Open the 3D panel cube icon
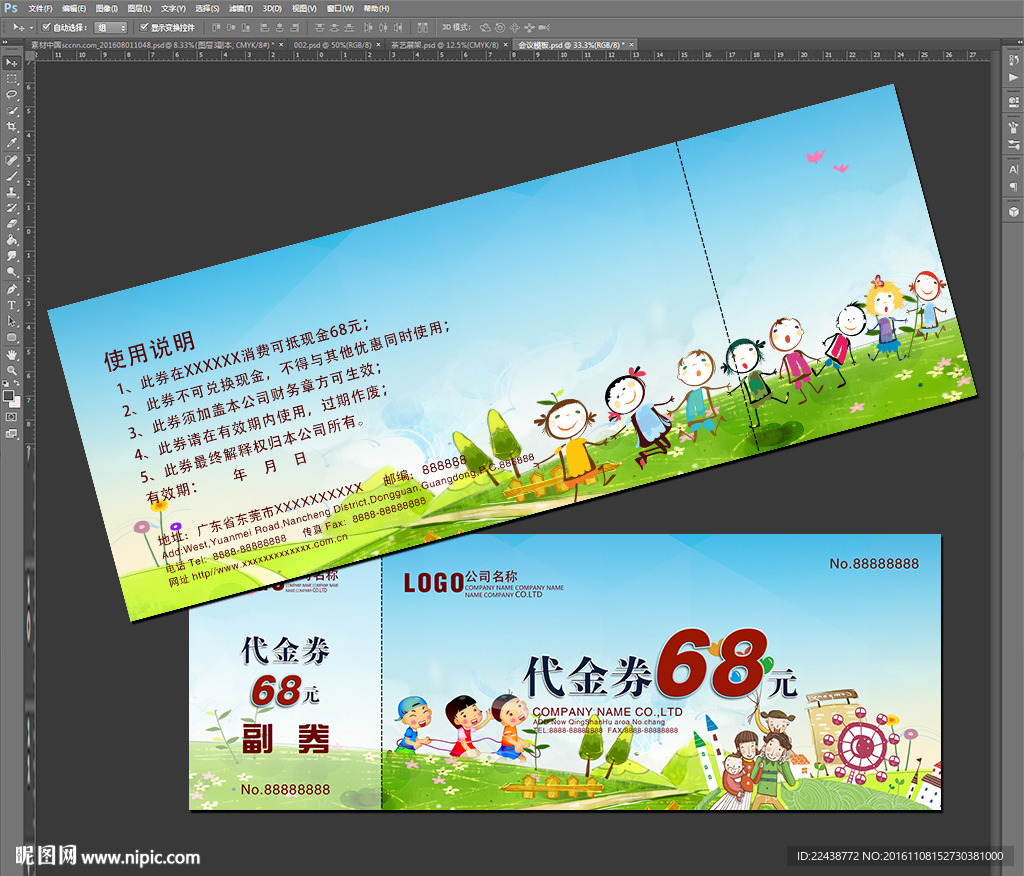1024x876 pixels. (x=1014, y=212)
